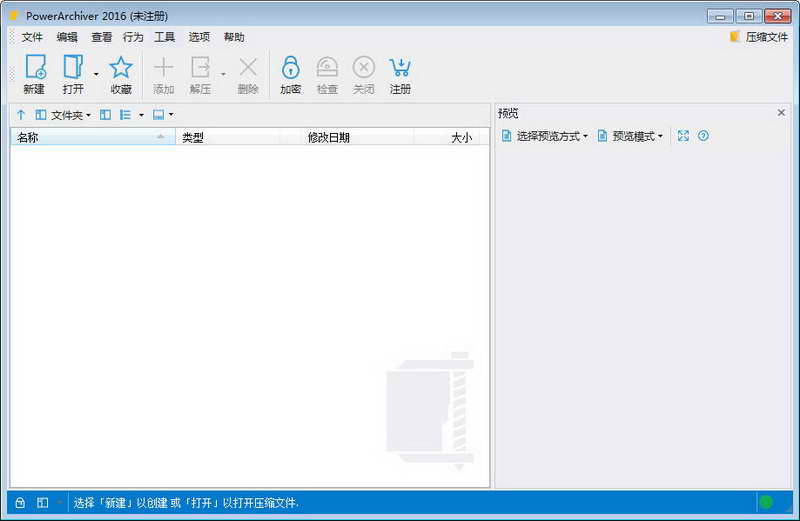
Task: Open the 编辑 menu
Action: [67, 37]
